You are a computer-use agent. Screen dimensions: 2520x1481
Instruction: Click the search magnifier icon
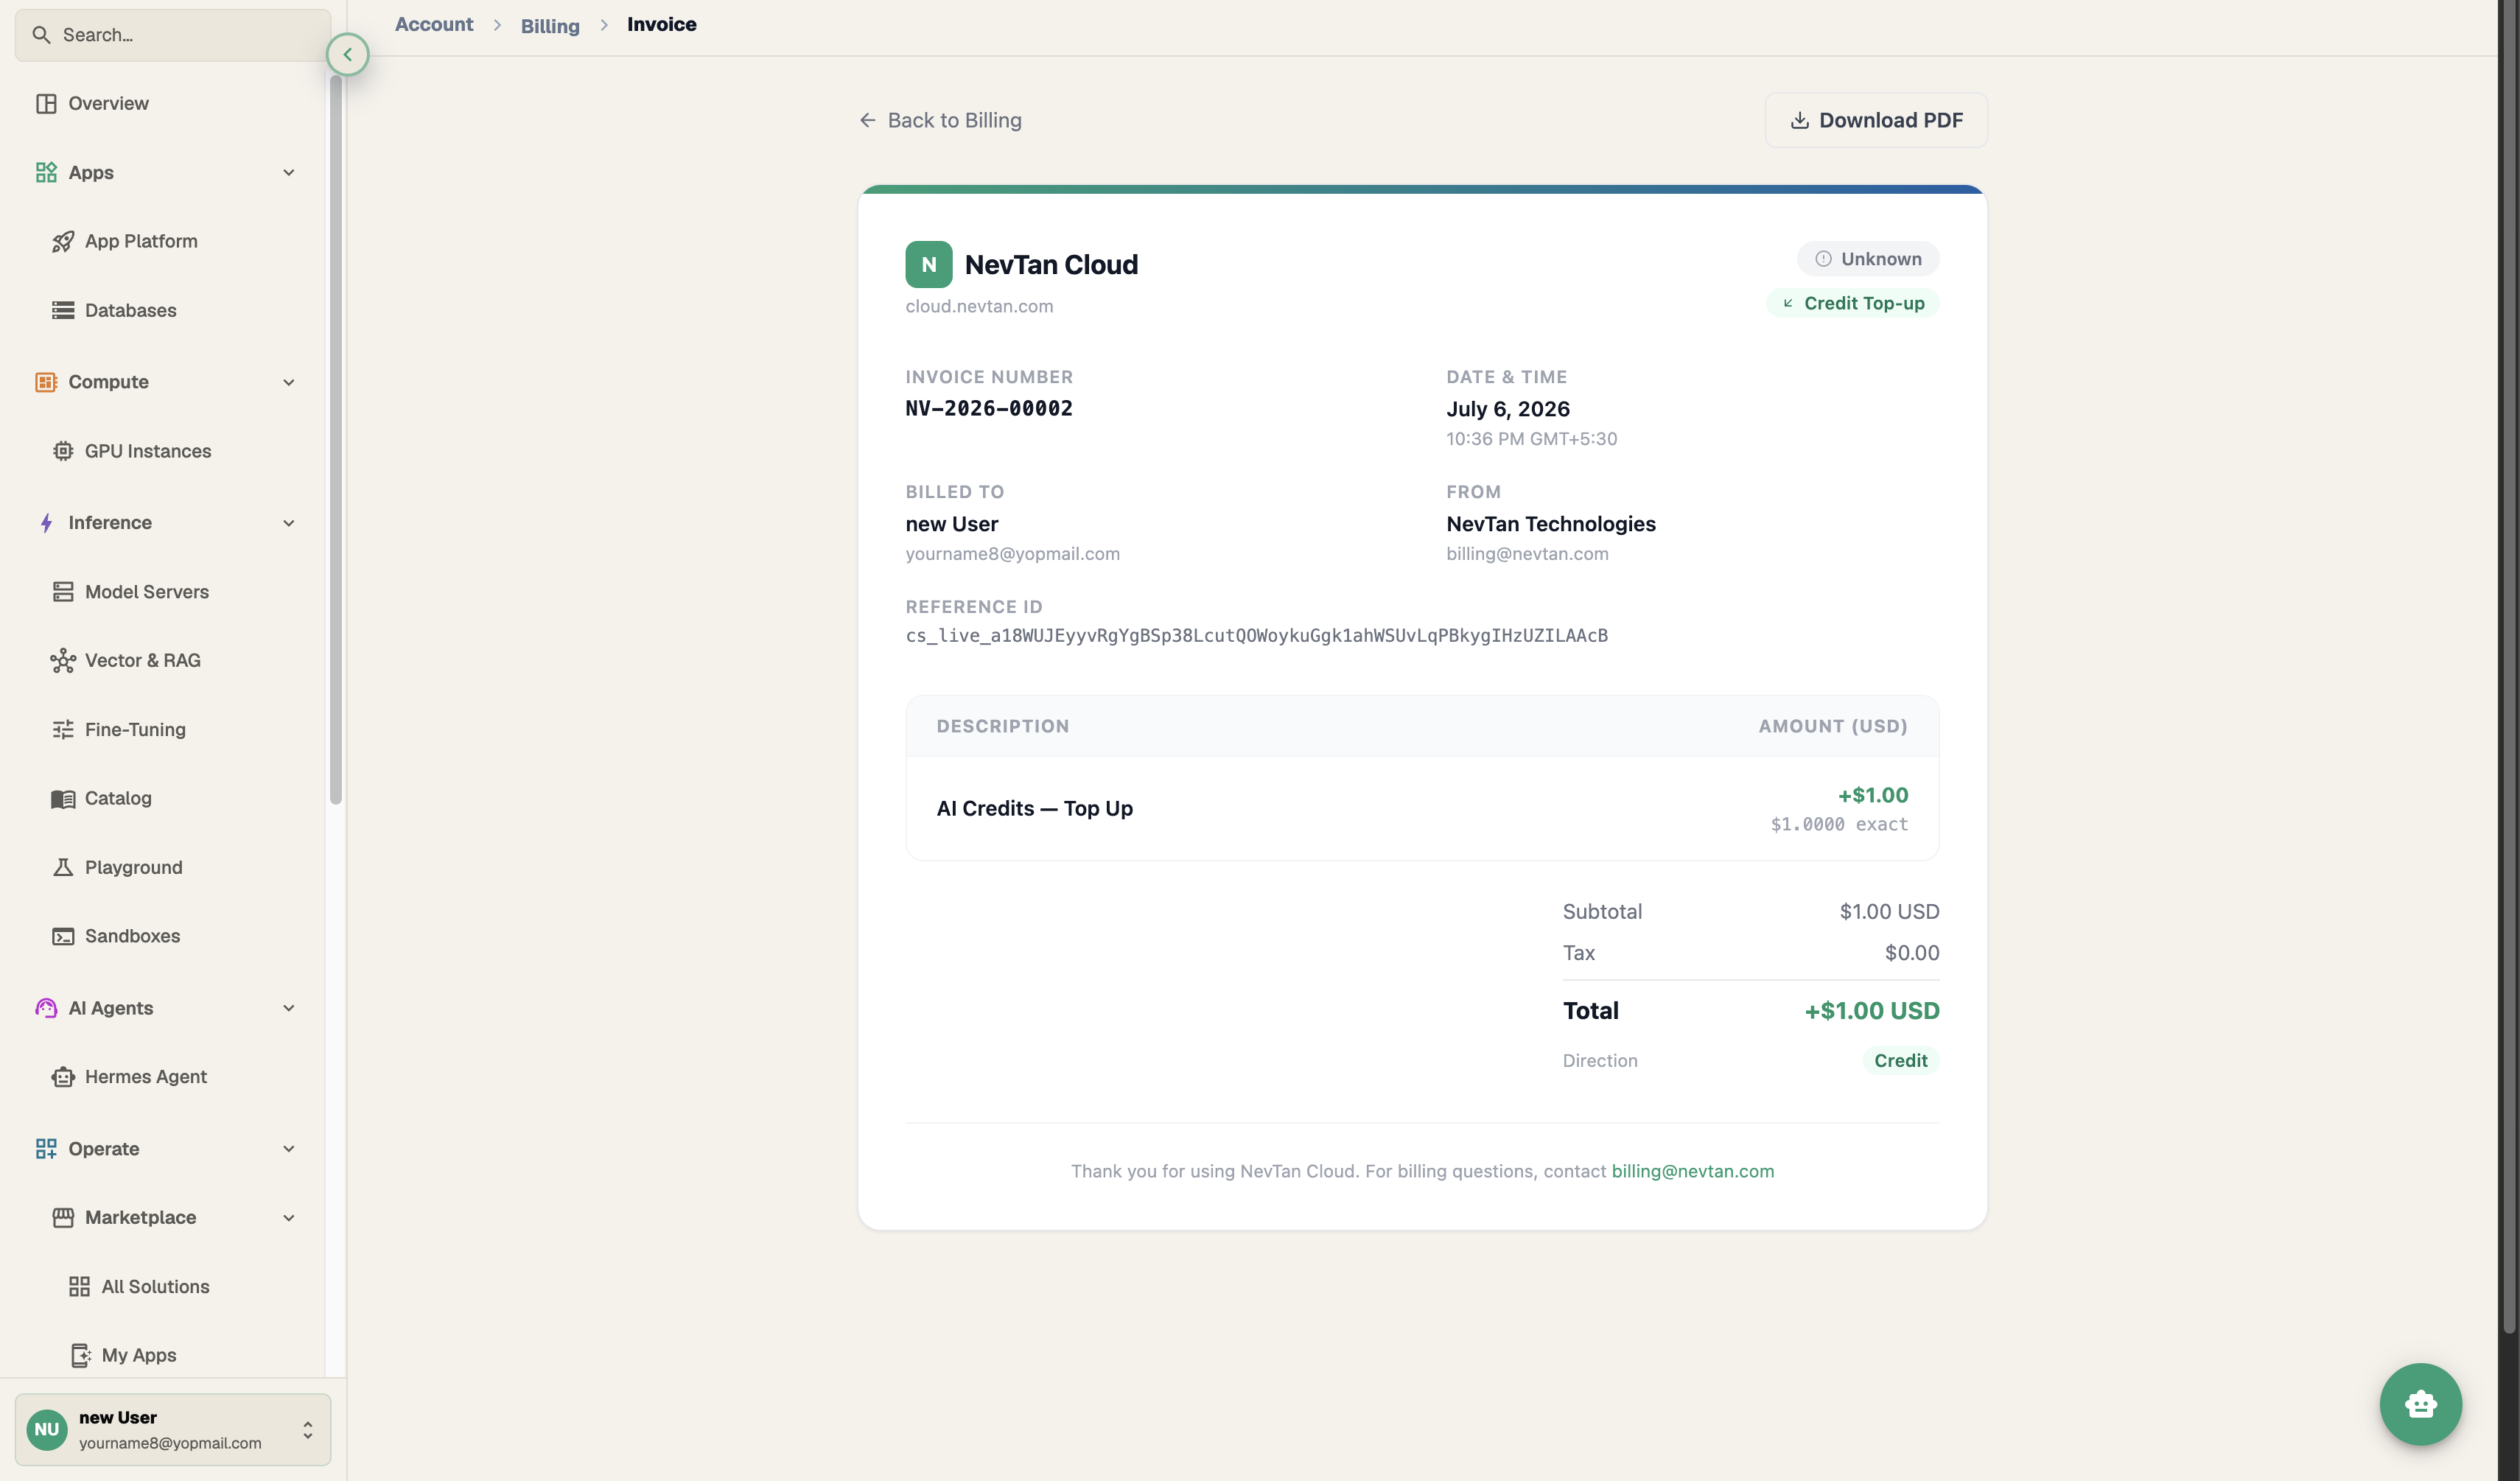point(41,35)
